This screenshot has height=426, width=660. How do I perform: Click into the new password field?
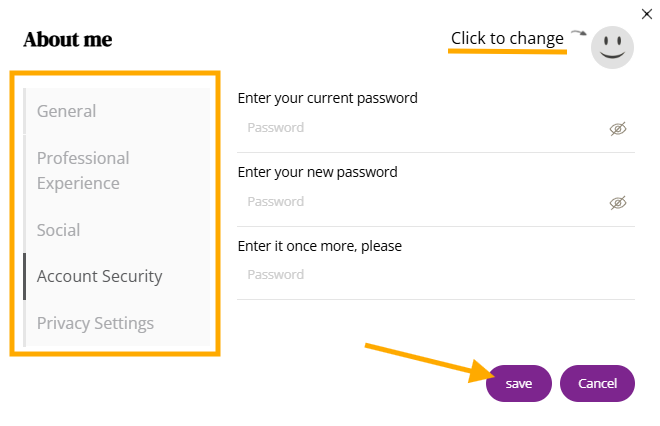(x=420, y=202)
